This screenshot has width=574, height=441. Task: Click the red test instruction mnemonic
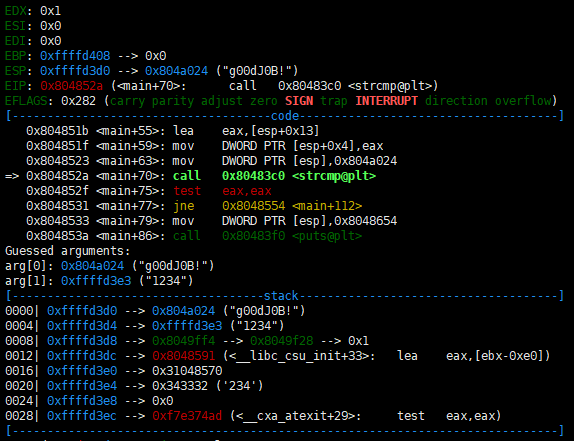point(187,191)
